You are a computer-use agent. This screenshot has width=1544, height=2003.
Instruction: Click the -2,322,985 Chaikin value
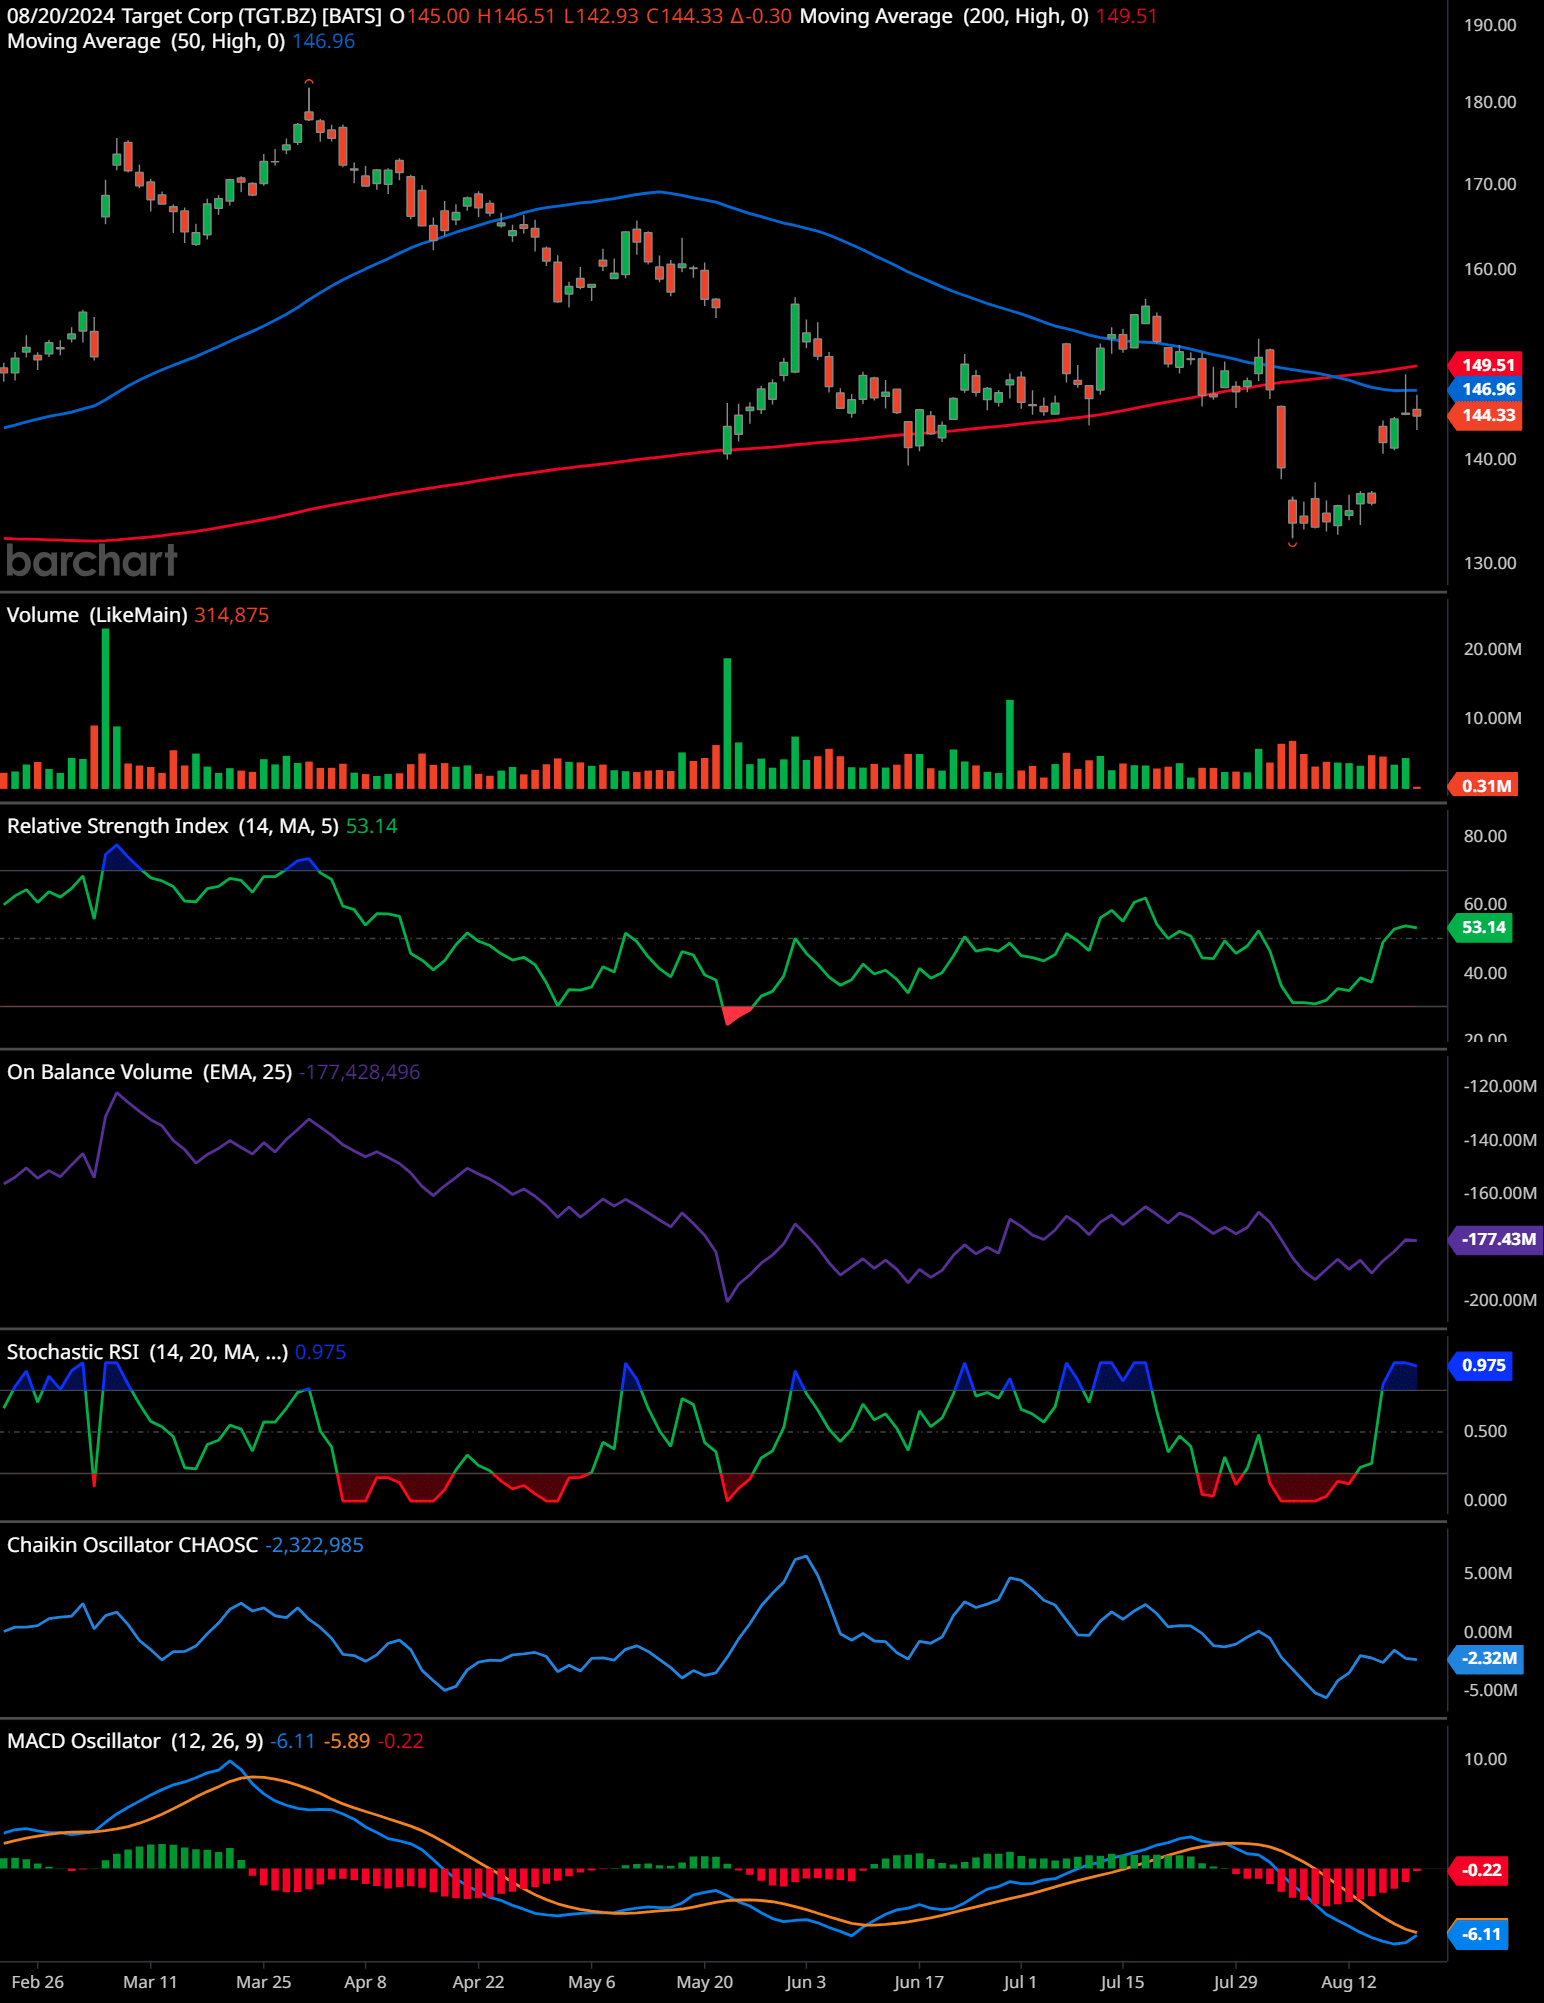[x=314, y=1545]
